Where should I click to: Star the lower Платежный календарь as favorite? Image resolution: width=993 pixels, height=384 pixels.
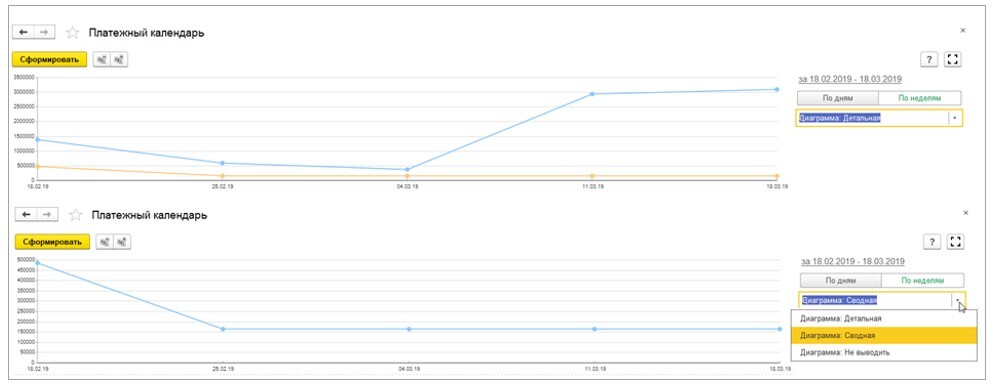click(x=75, y=215)
